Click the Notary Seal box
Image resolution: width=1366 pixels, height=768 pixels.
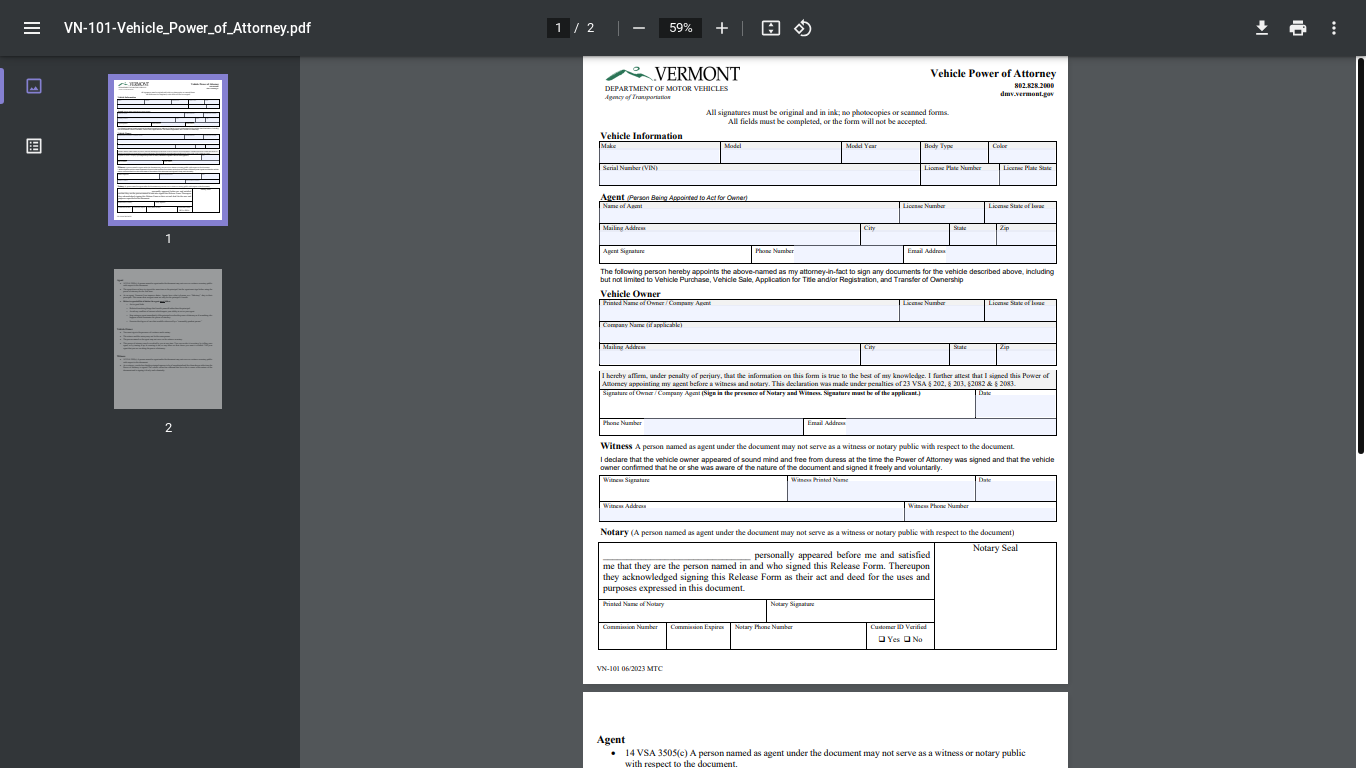(x=995, y=596)
